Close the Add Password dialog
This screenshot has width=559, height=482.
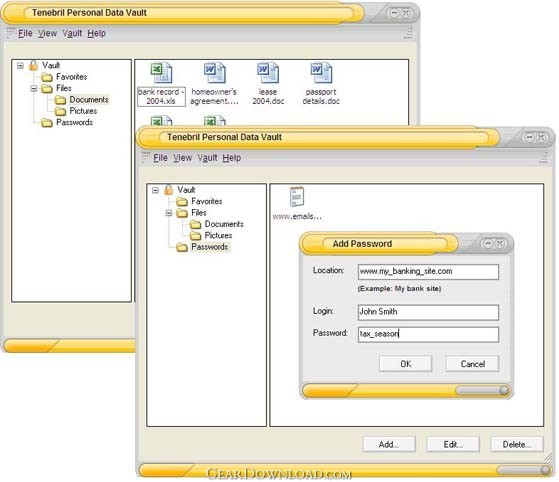click(500, 243)
